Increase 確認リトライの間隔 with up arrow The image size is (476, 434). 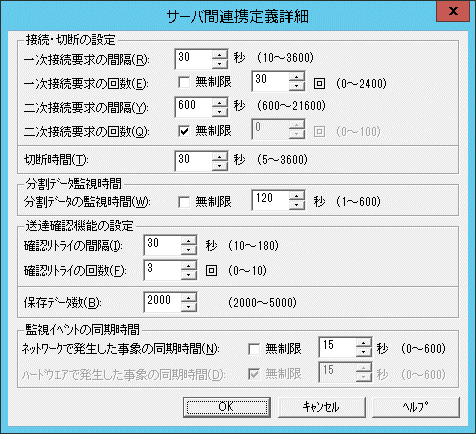189,240
